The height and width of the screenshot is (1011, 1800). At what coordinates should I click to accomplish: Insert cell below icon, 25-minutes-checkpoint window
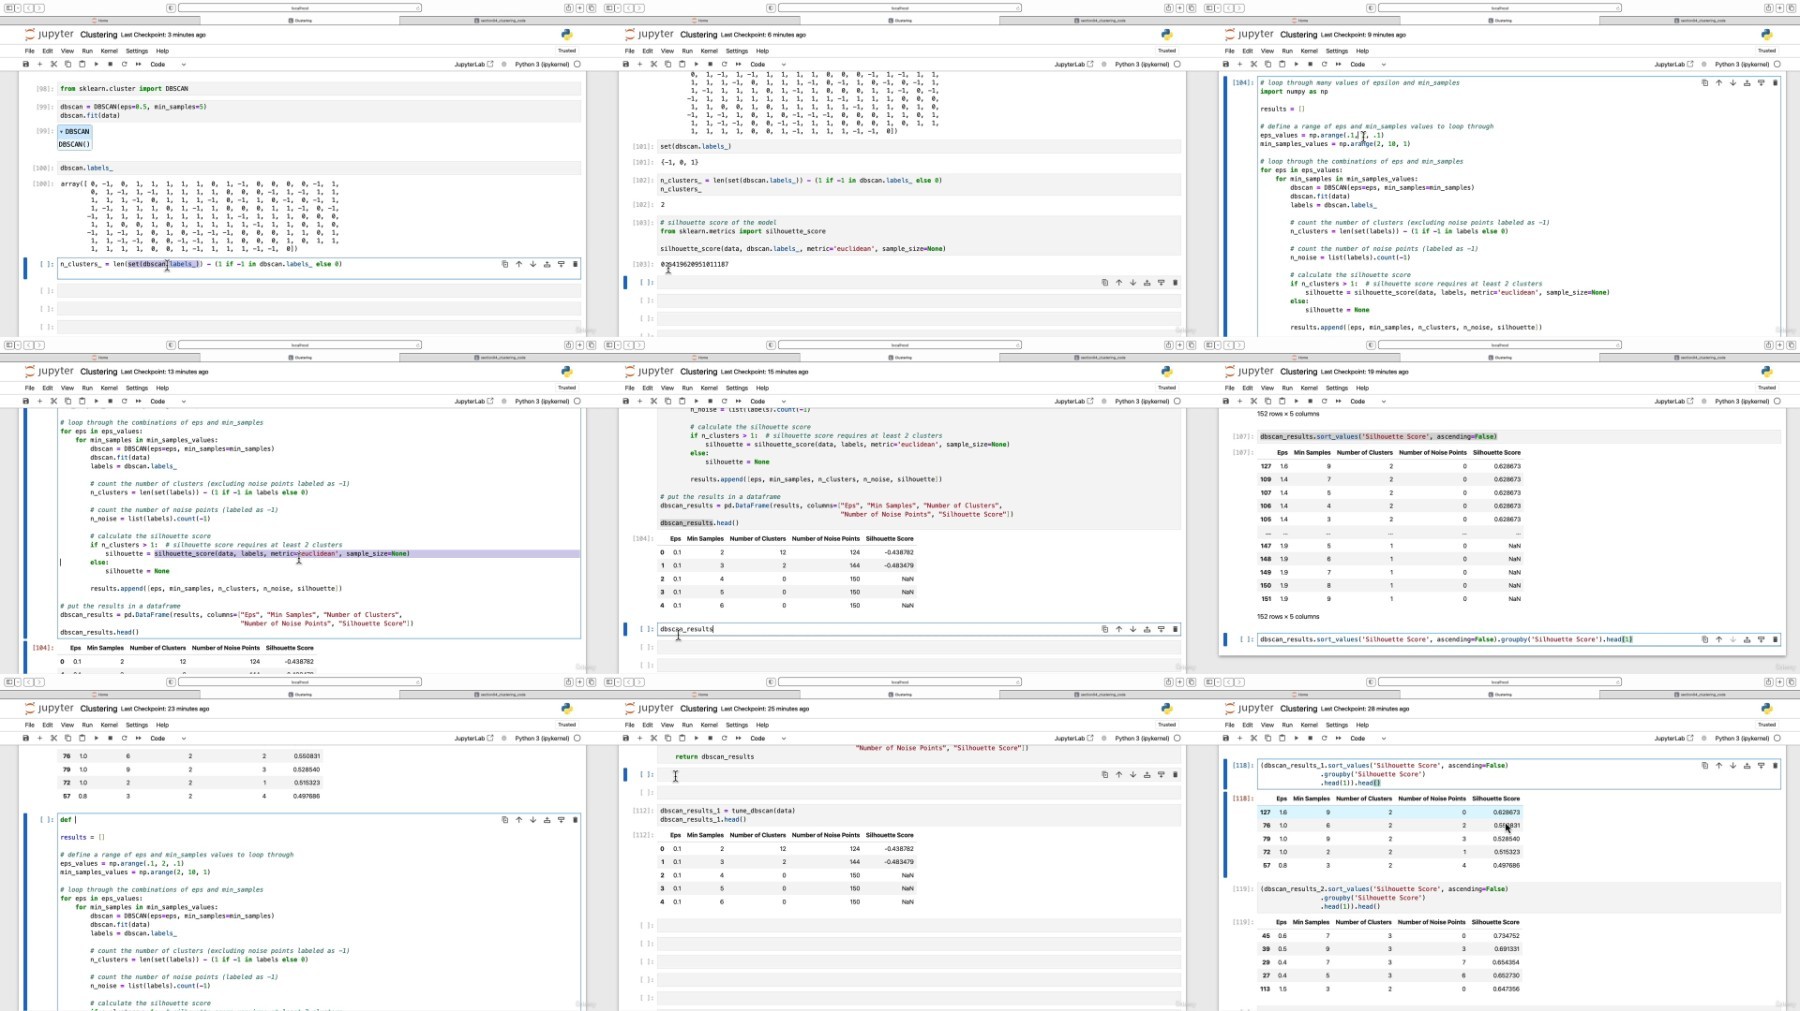[1161, 774]
